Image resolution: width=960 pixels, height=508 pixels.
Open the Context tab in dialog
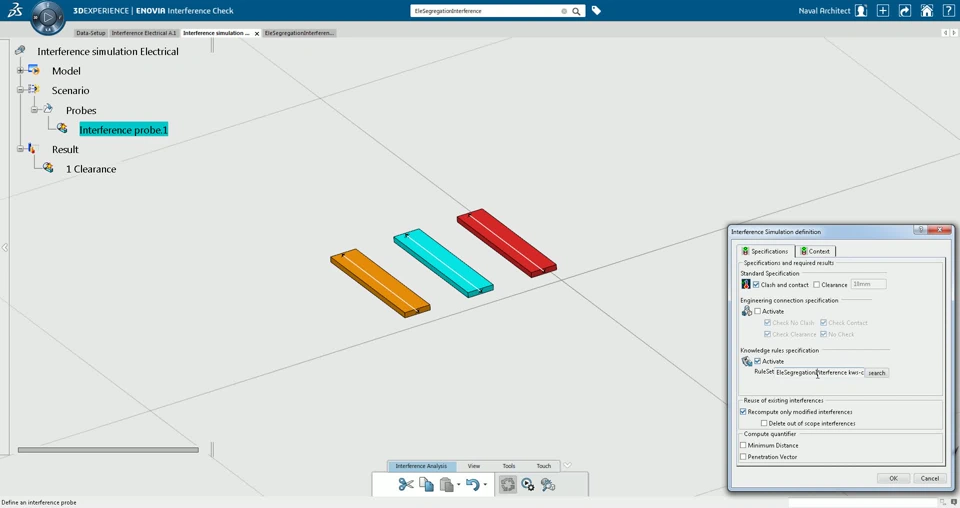pos(815,251)
